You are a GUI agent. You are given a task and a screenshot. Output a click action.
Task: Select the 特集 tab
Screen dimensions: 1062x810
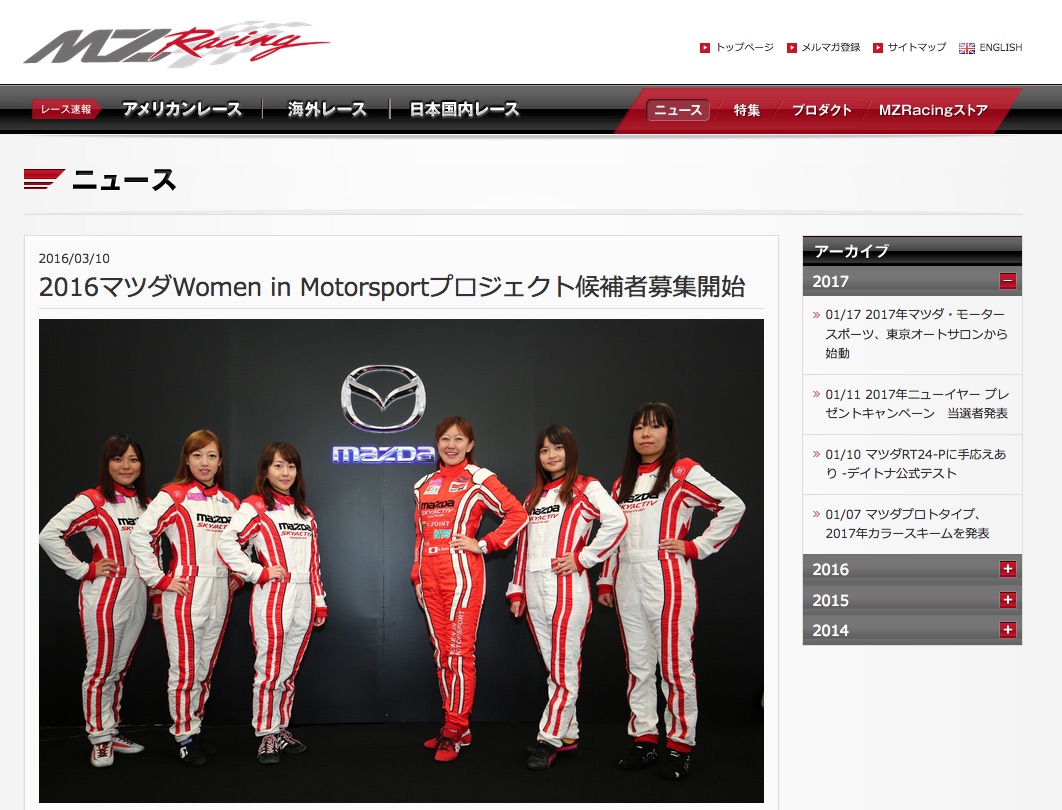pyautogui.click(x=746, y=110)
